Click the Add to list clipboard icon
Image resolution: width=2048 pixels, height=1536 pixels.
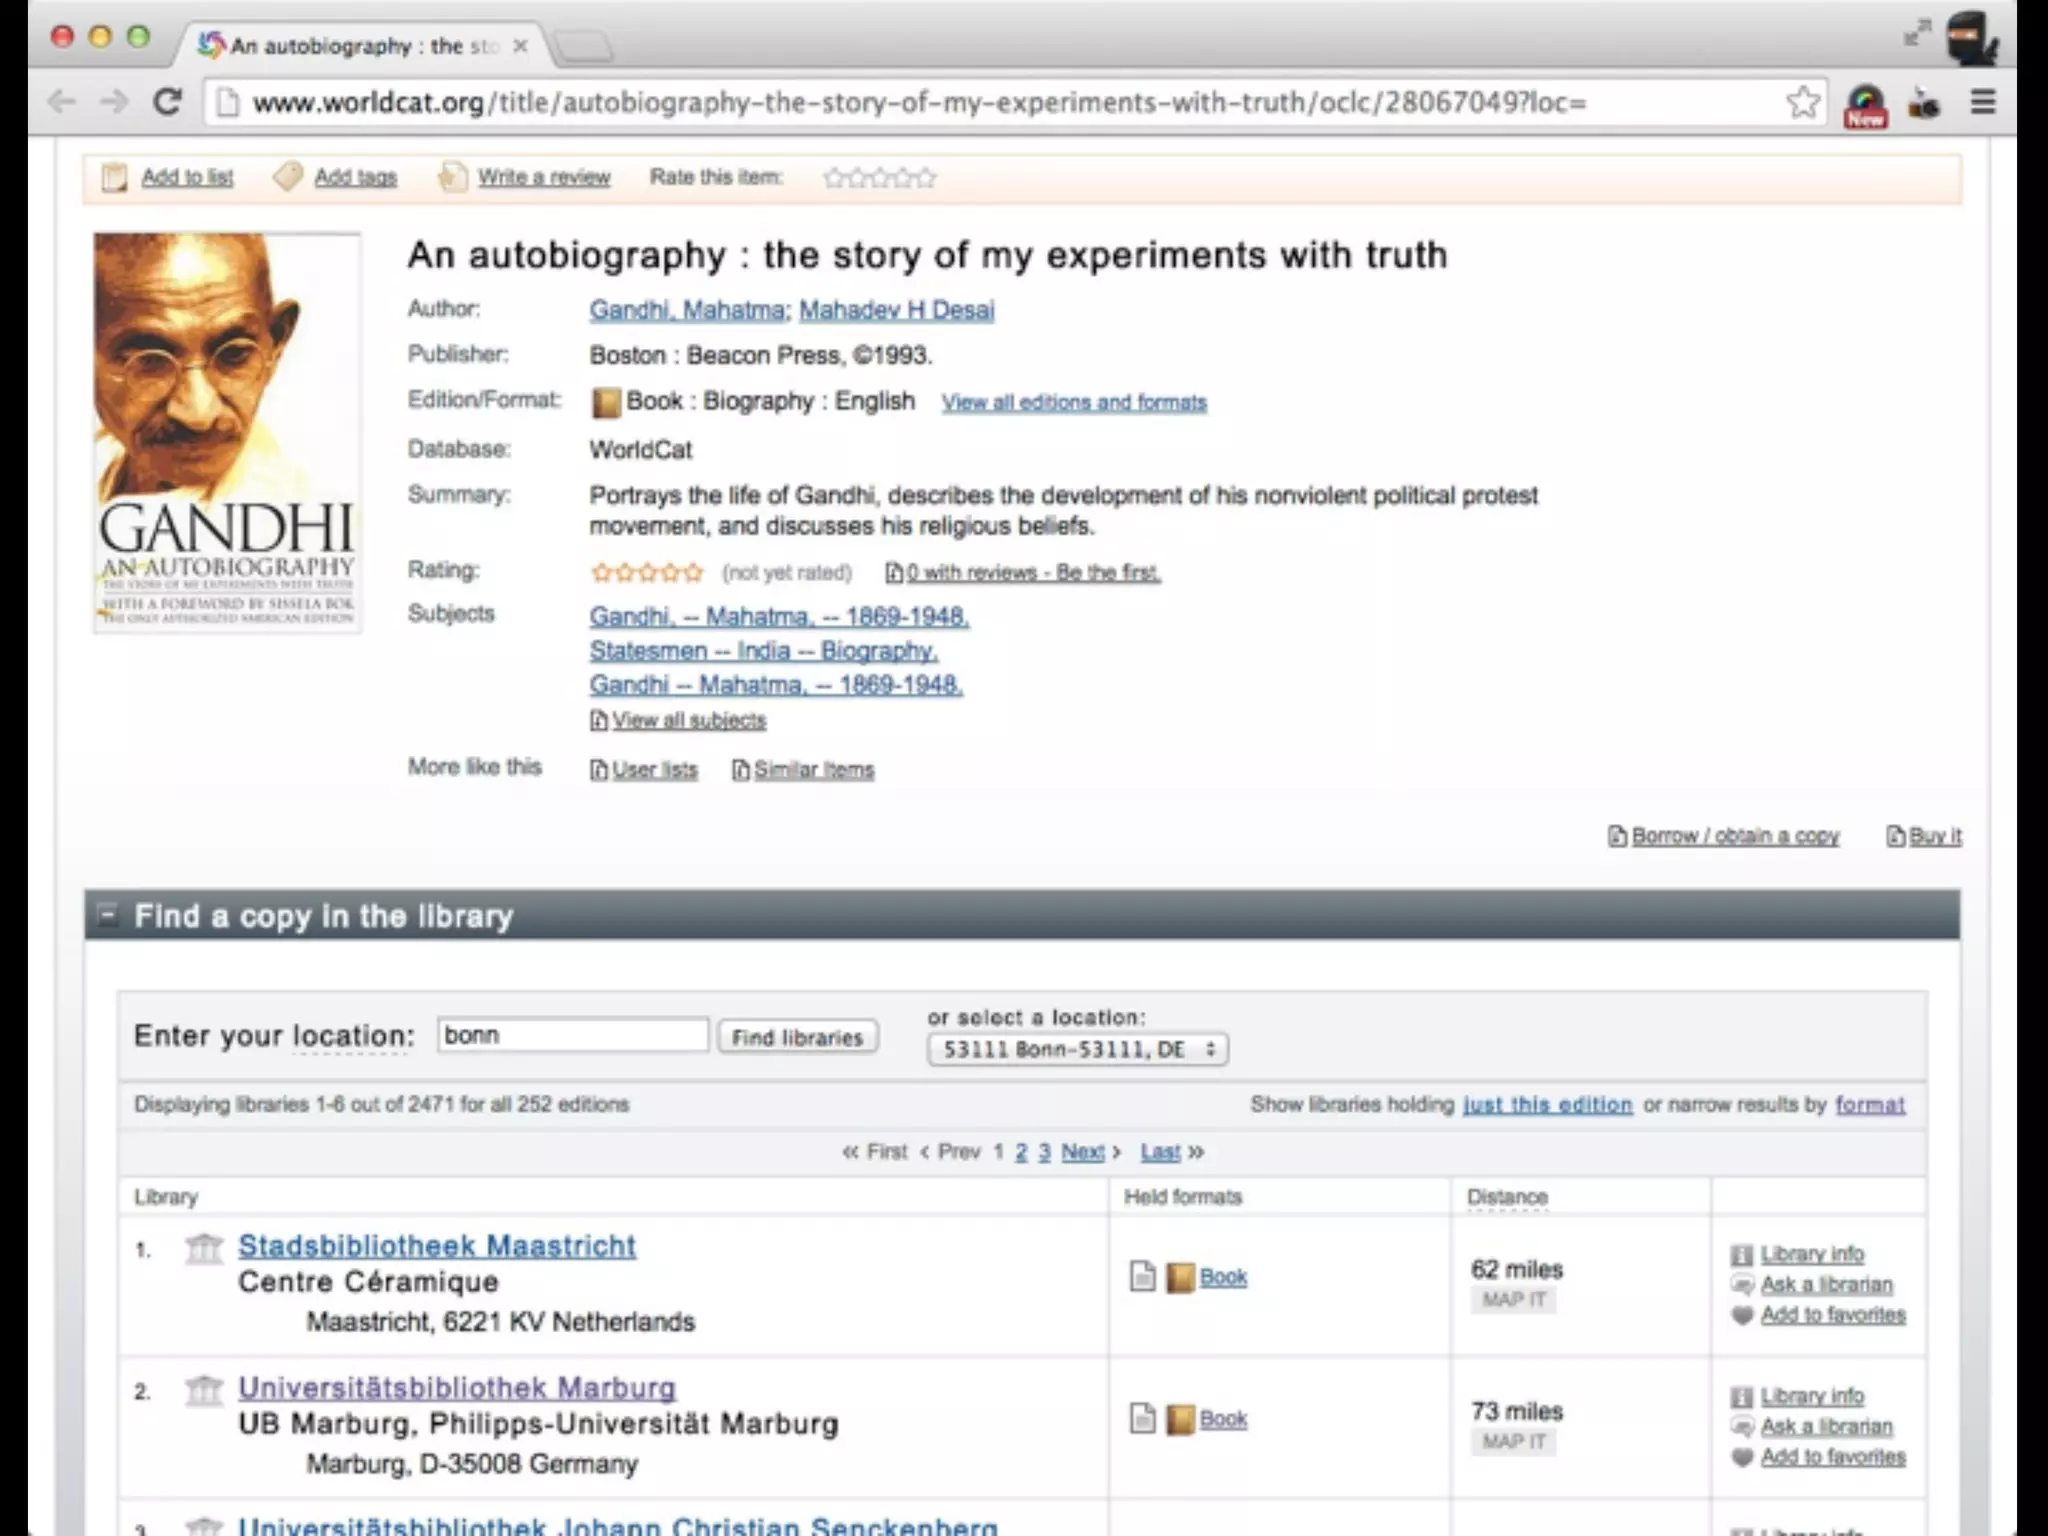pos(114,178)
